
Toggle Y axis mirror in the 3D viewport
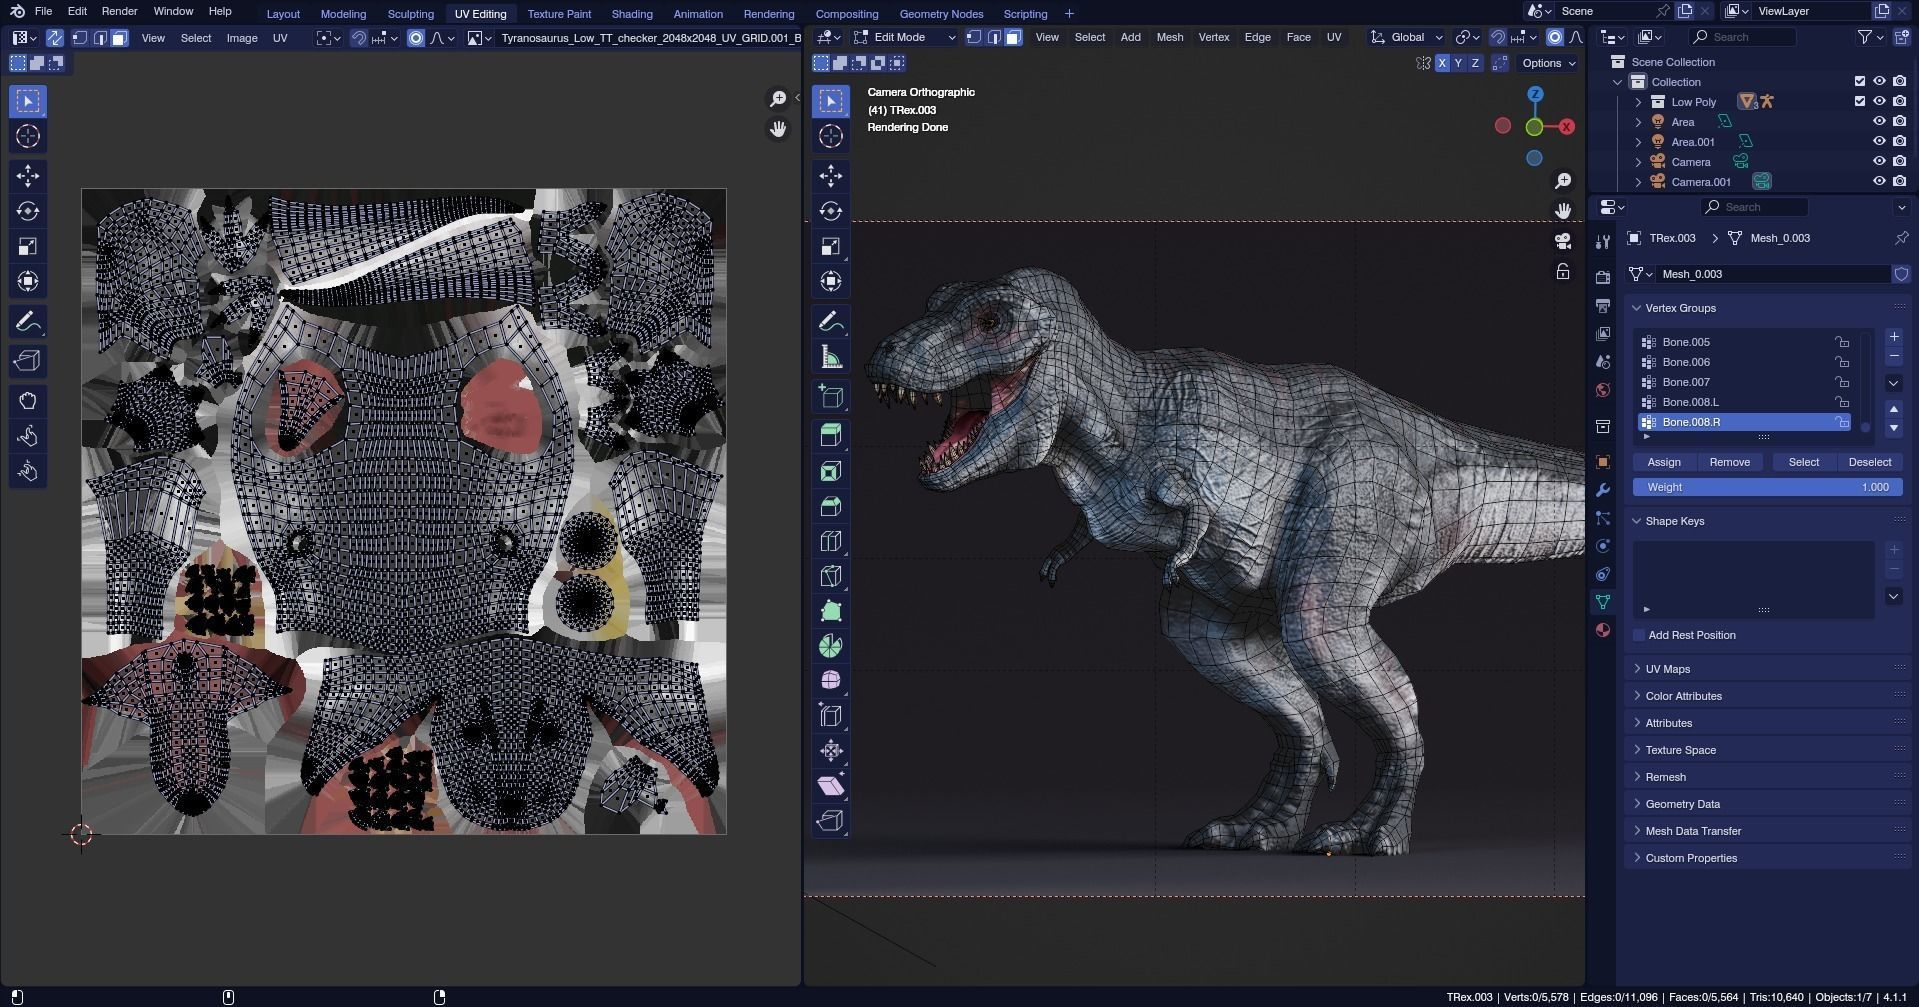[x=1458, y=63]
